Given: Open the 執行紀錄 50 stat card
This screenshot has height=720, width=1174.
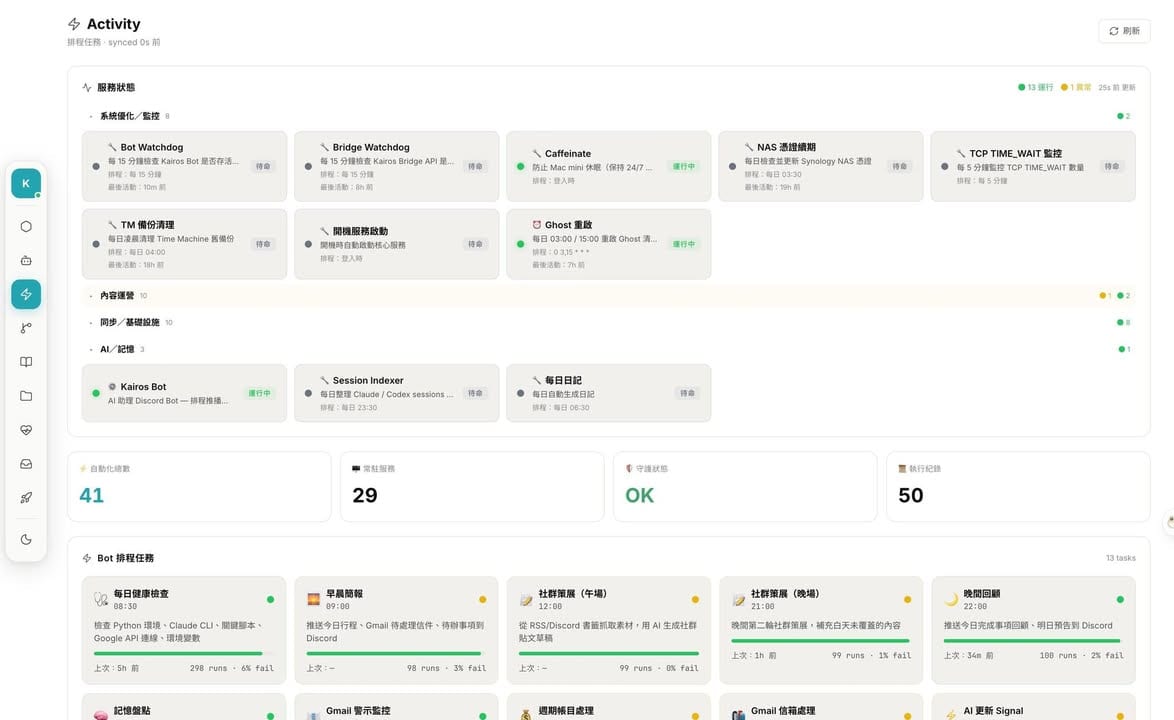Looking at the screenshot, I should [x=1018, y=486].
